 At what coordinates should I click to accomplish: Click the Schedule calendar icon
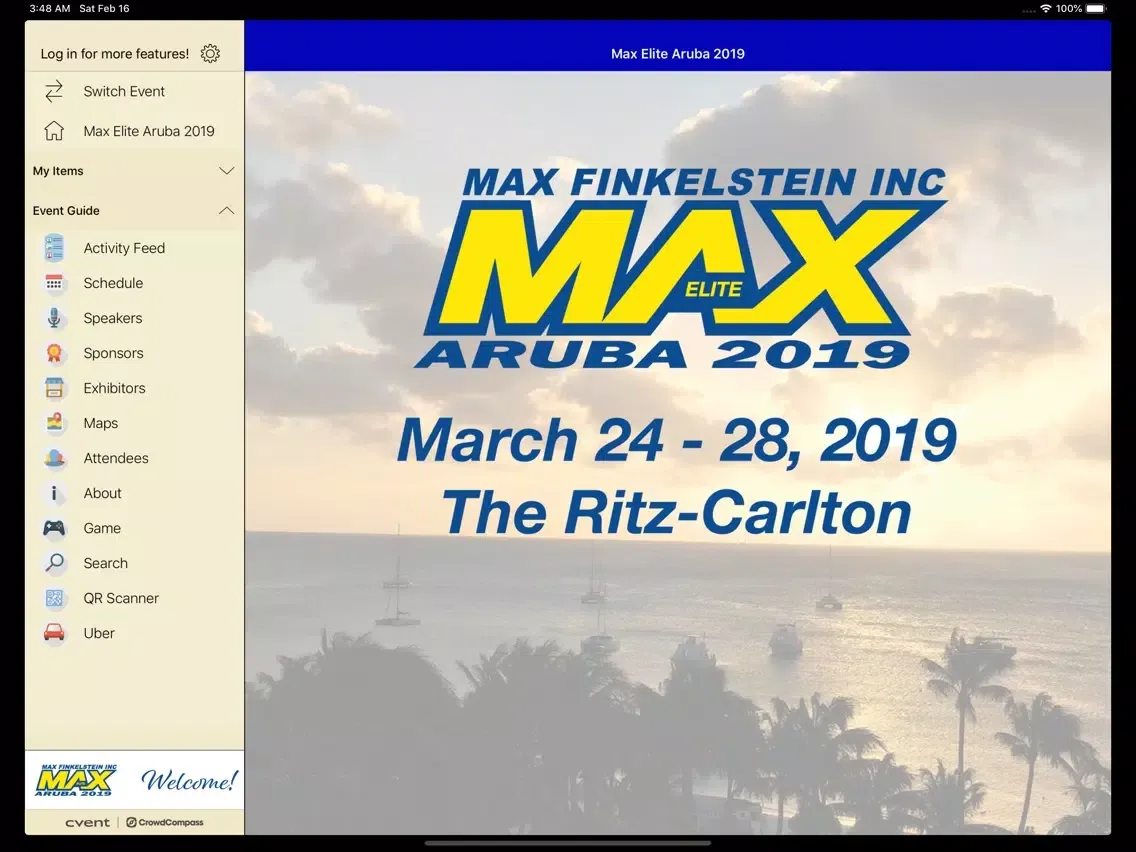pyautogui.click(x=54, y=283)
